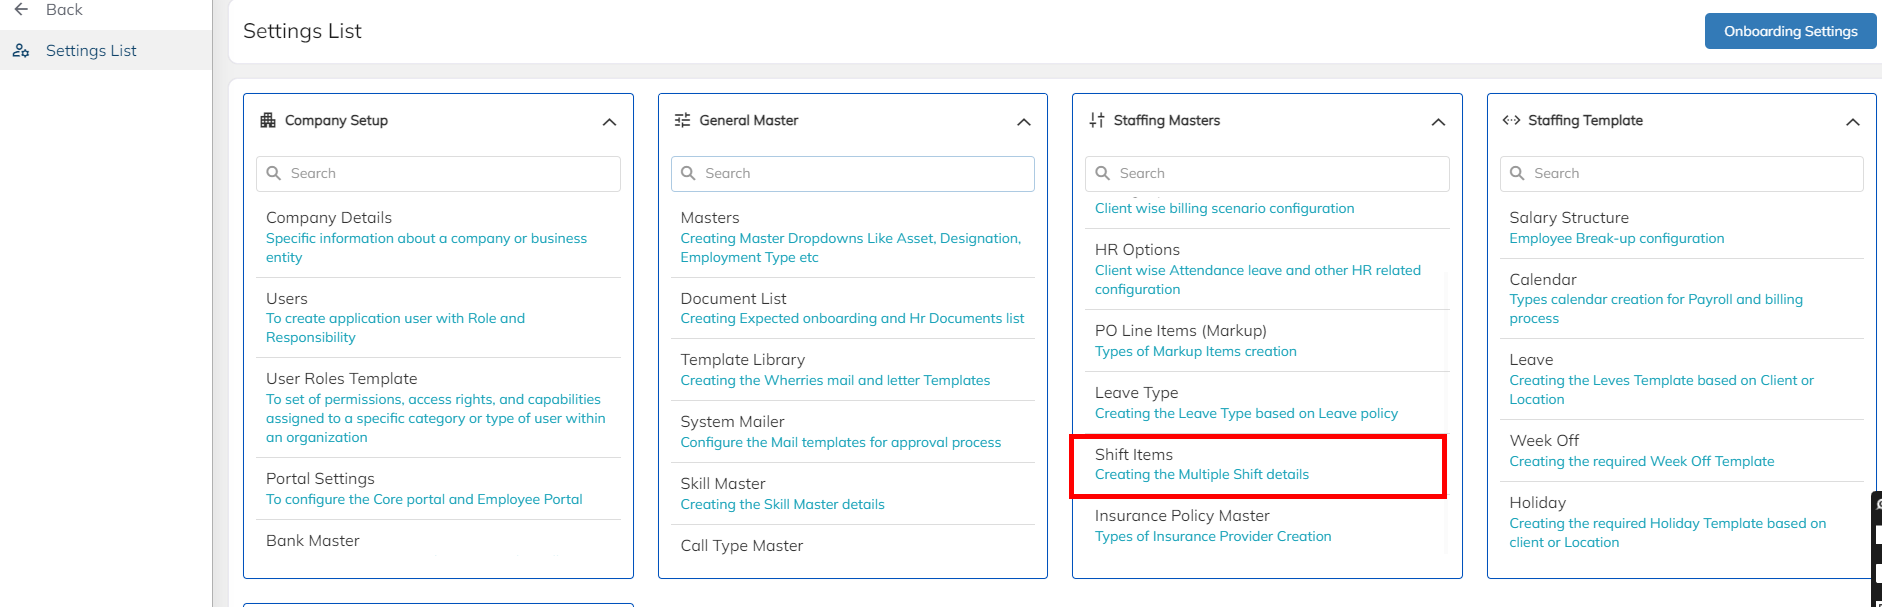Click the Settings List sidebar icon
Screen dimensions: 1882x607
(x=21, y=50)
